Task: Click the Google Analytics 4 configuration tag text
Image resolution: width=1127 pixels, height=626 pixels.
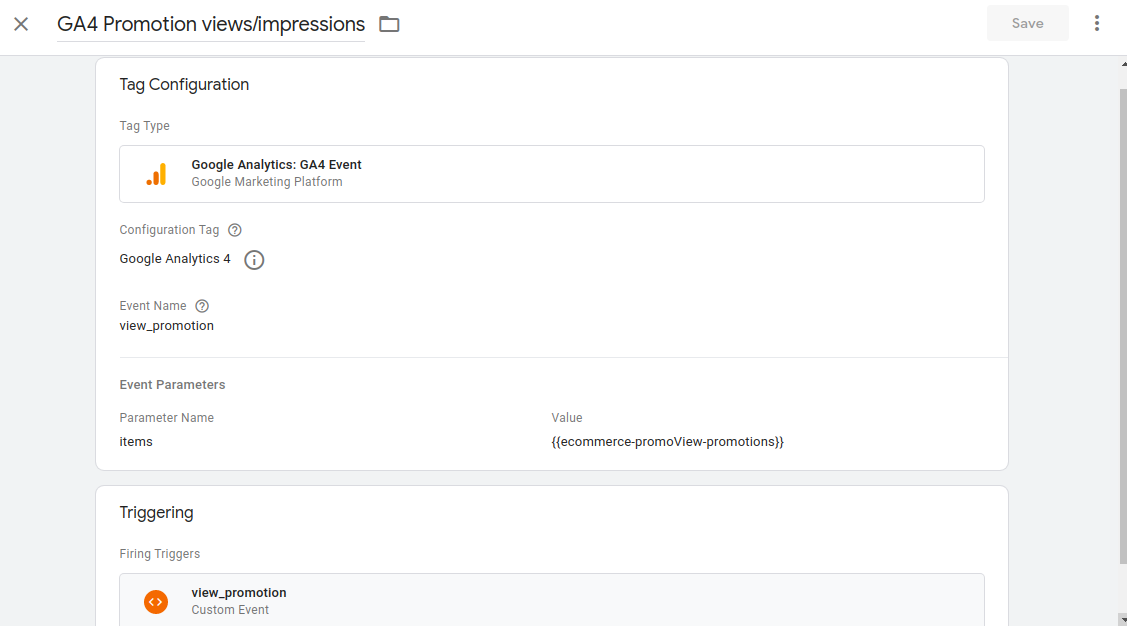Action: (x=175, y=259)
